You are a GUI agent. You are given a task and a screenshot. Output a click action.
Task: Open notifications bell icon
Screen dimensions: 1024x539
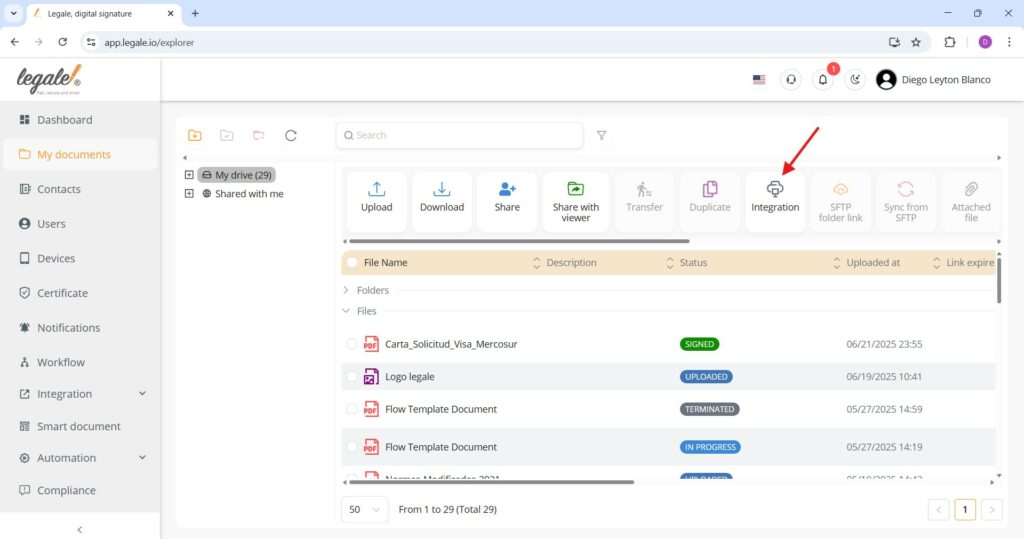click(823, 80)
